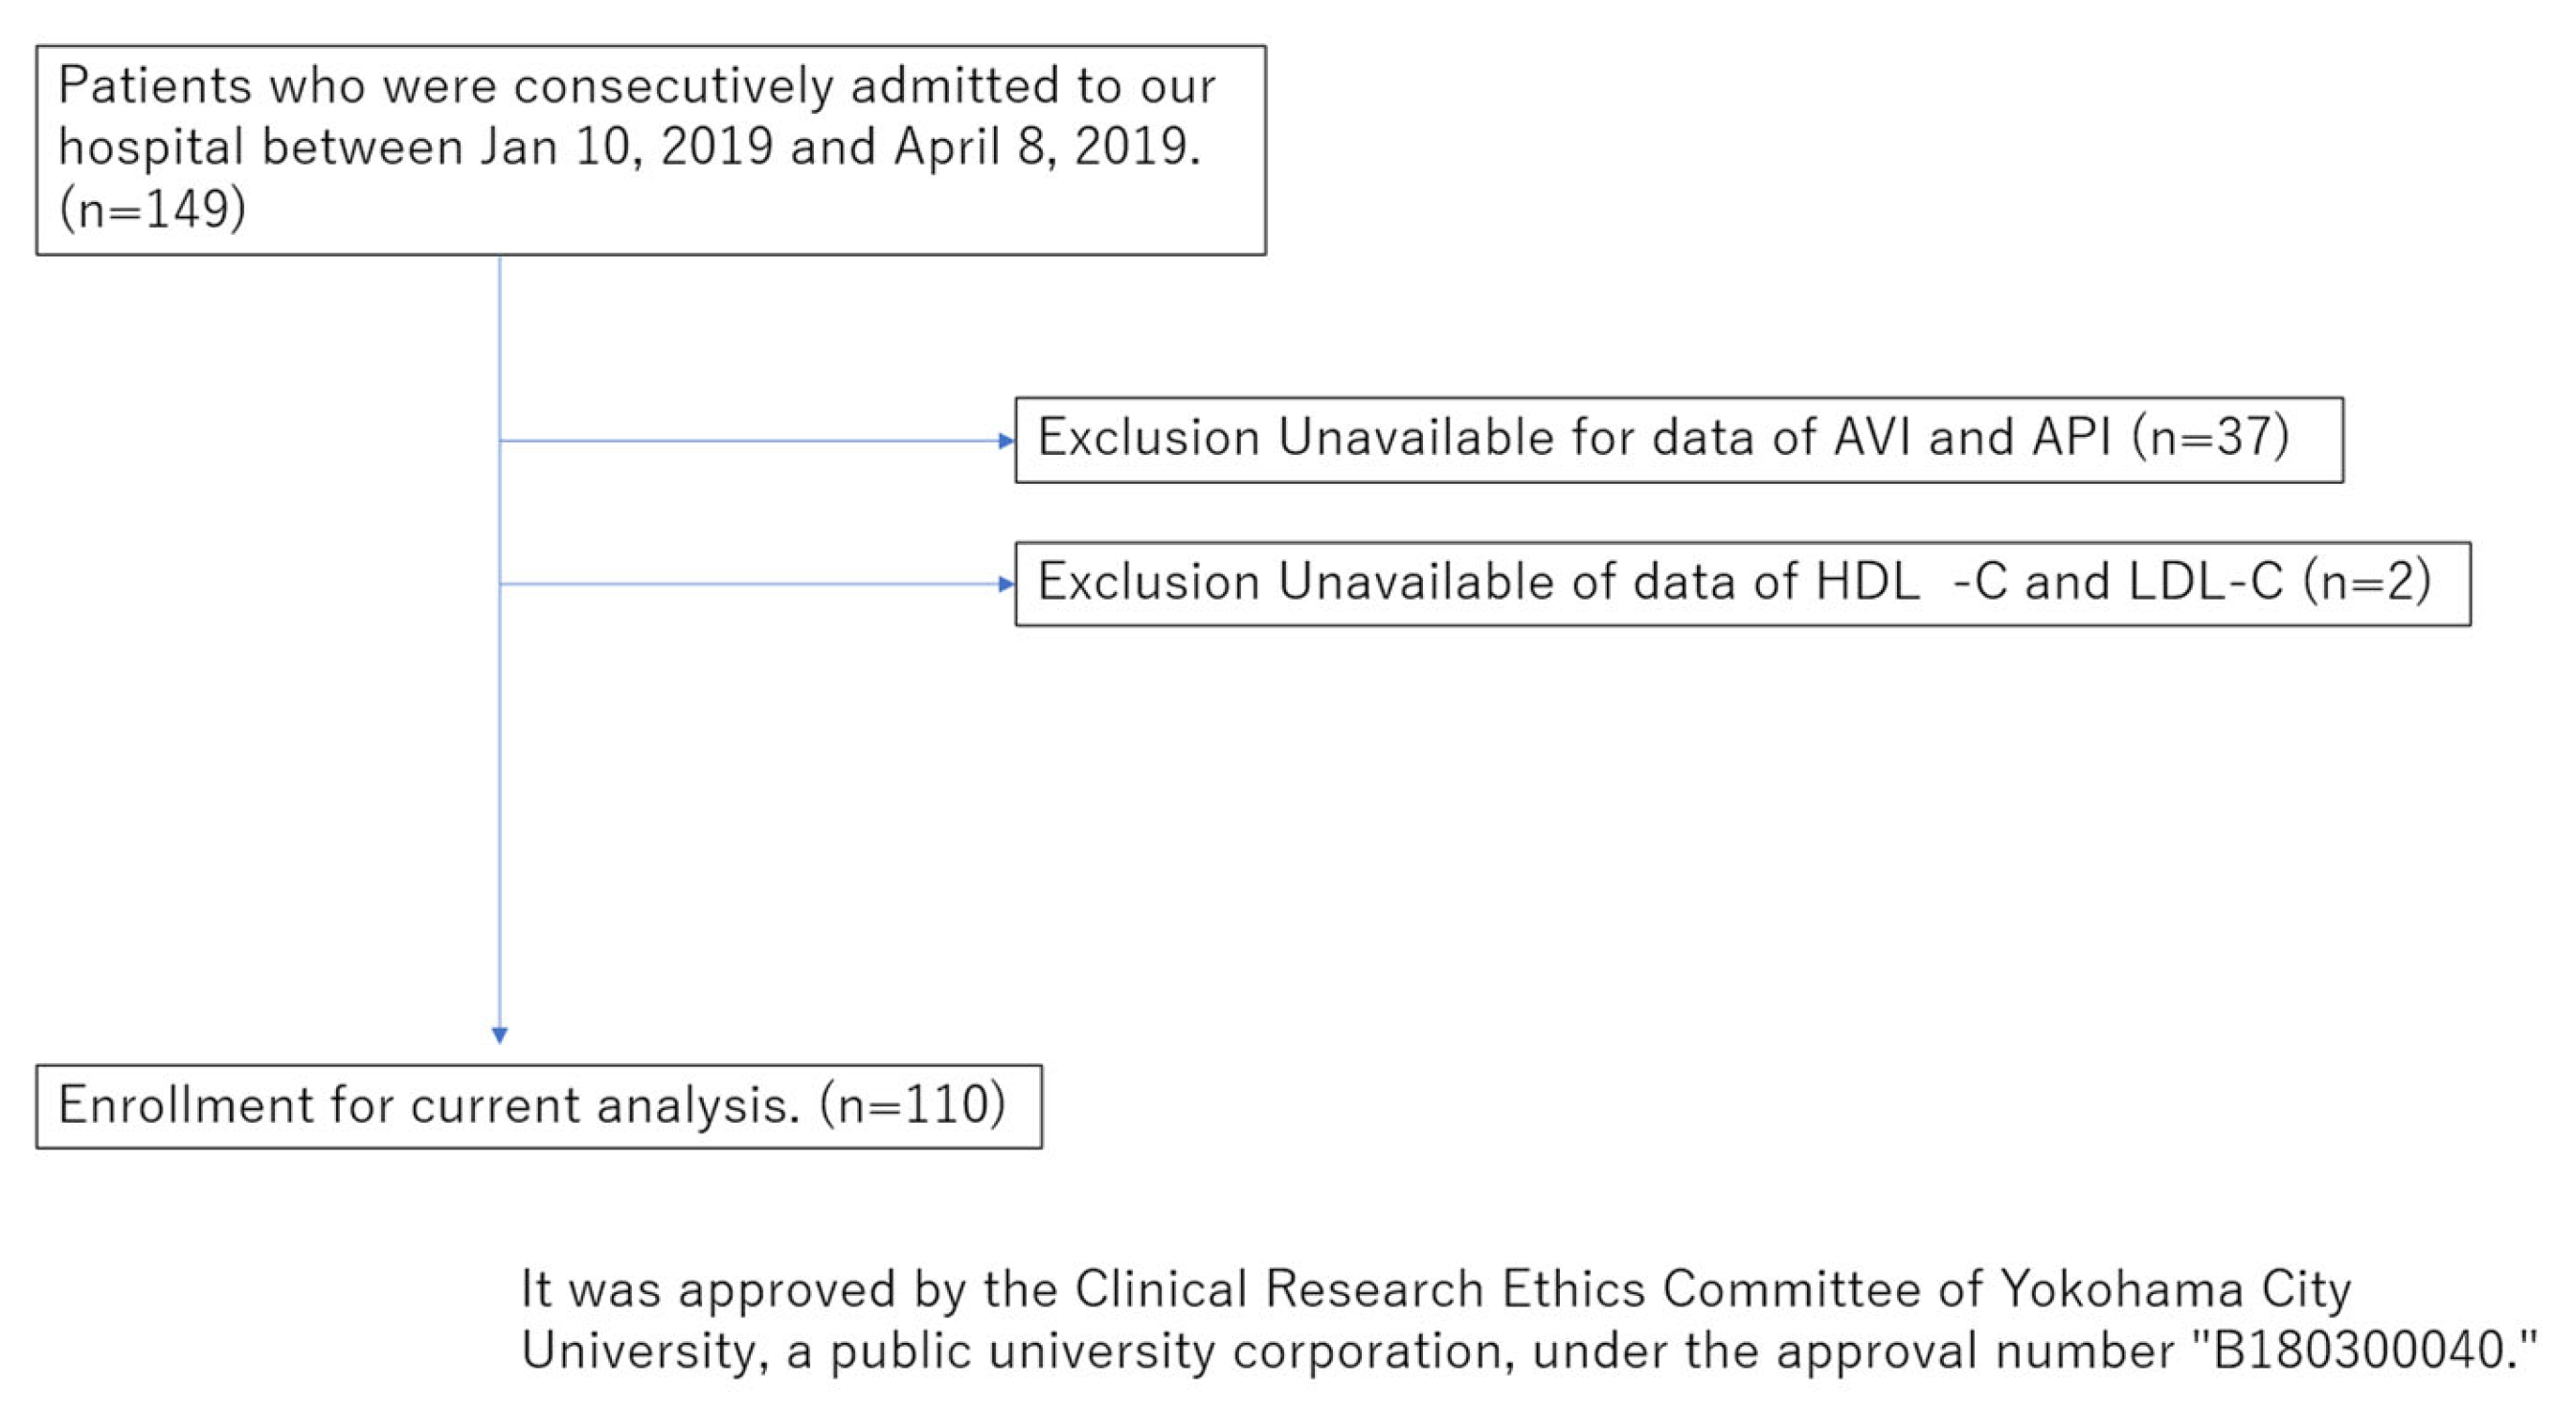The height and width of the screenshot is (1410, 2576).
Task: Click the 'Yokohama City' text
Action: (2175, 1290)
